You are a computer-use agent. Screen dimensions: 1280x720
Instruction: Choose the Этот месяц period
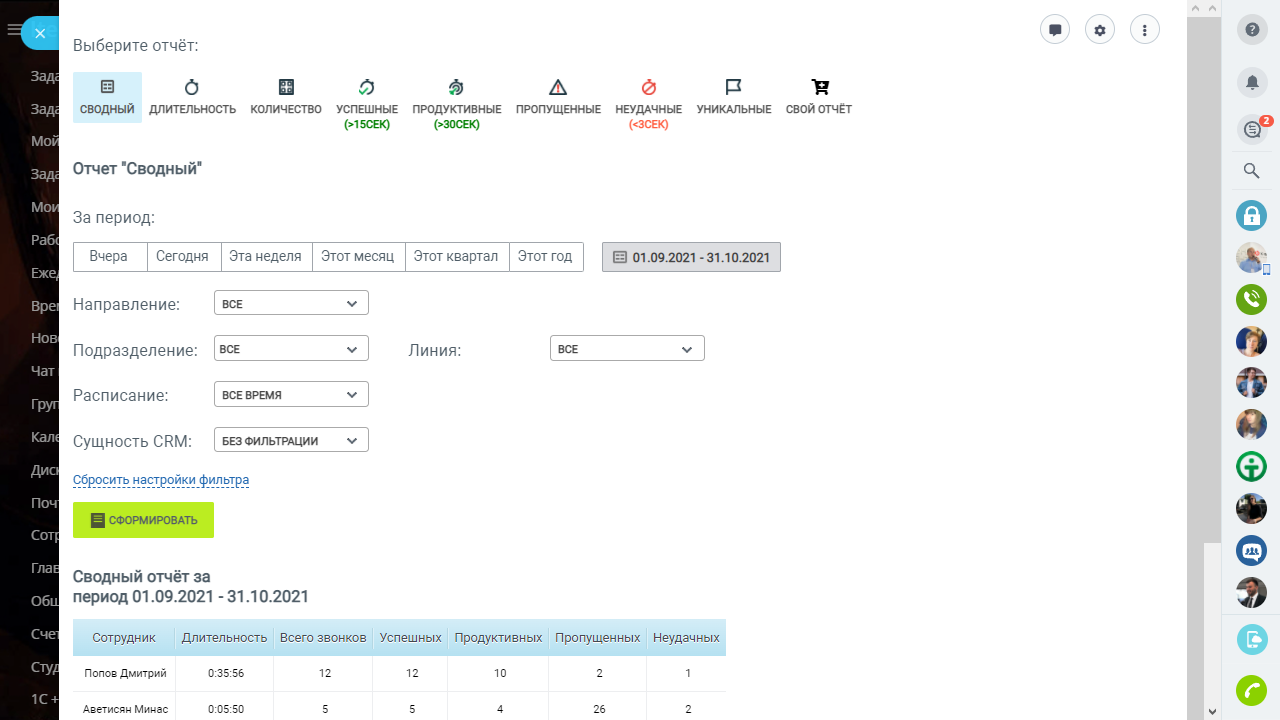point(359,257)
